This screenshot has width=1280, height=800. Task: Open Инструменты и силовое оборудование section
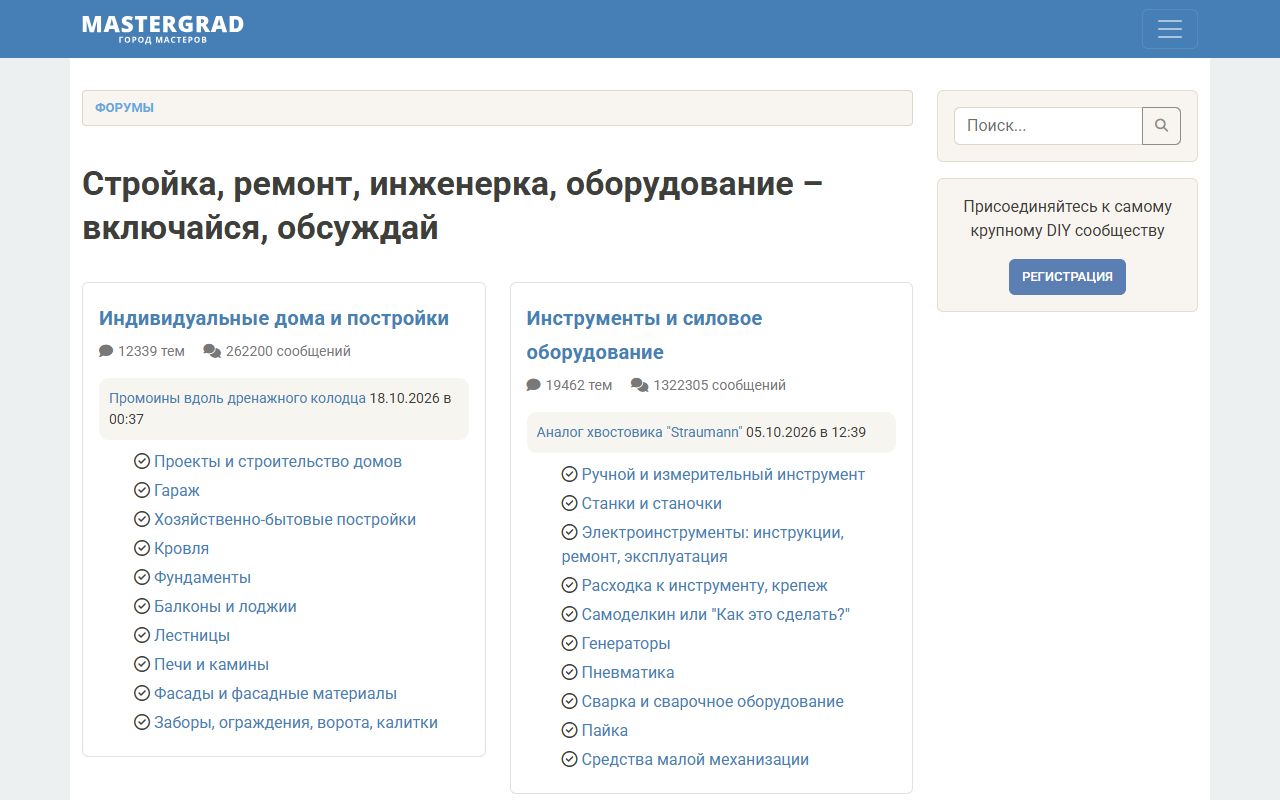pyautogui.click(x=644, y=335)
